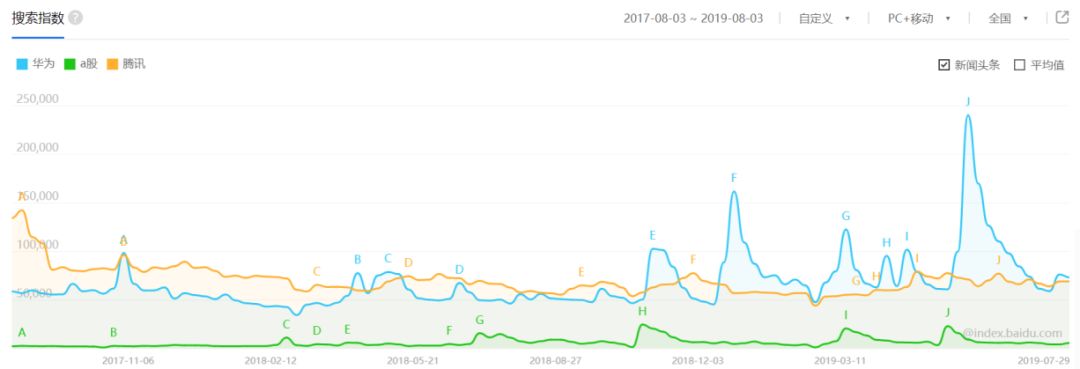Toggle the 华为 blue legend swatch
1080x369 pixels.
click(22, 64)
